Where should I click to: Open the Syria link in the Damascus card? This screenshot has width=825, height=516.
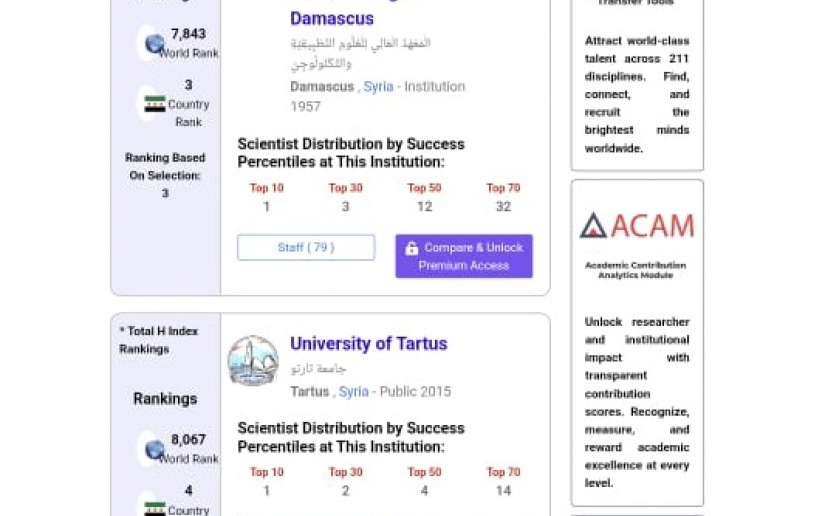pos(378,86)
